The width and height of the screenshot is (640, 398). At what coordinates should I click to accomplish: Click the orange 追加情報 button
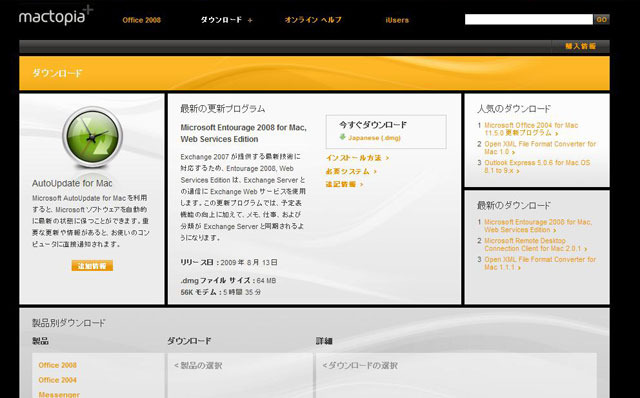pos(92,266)
